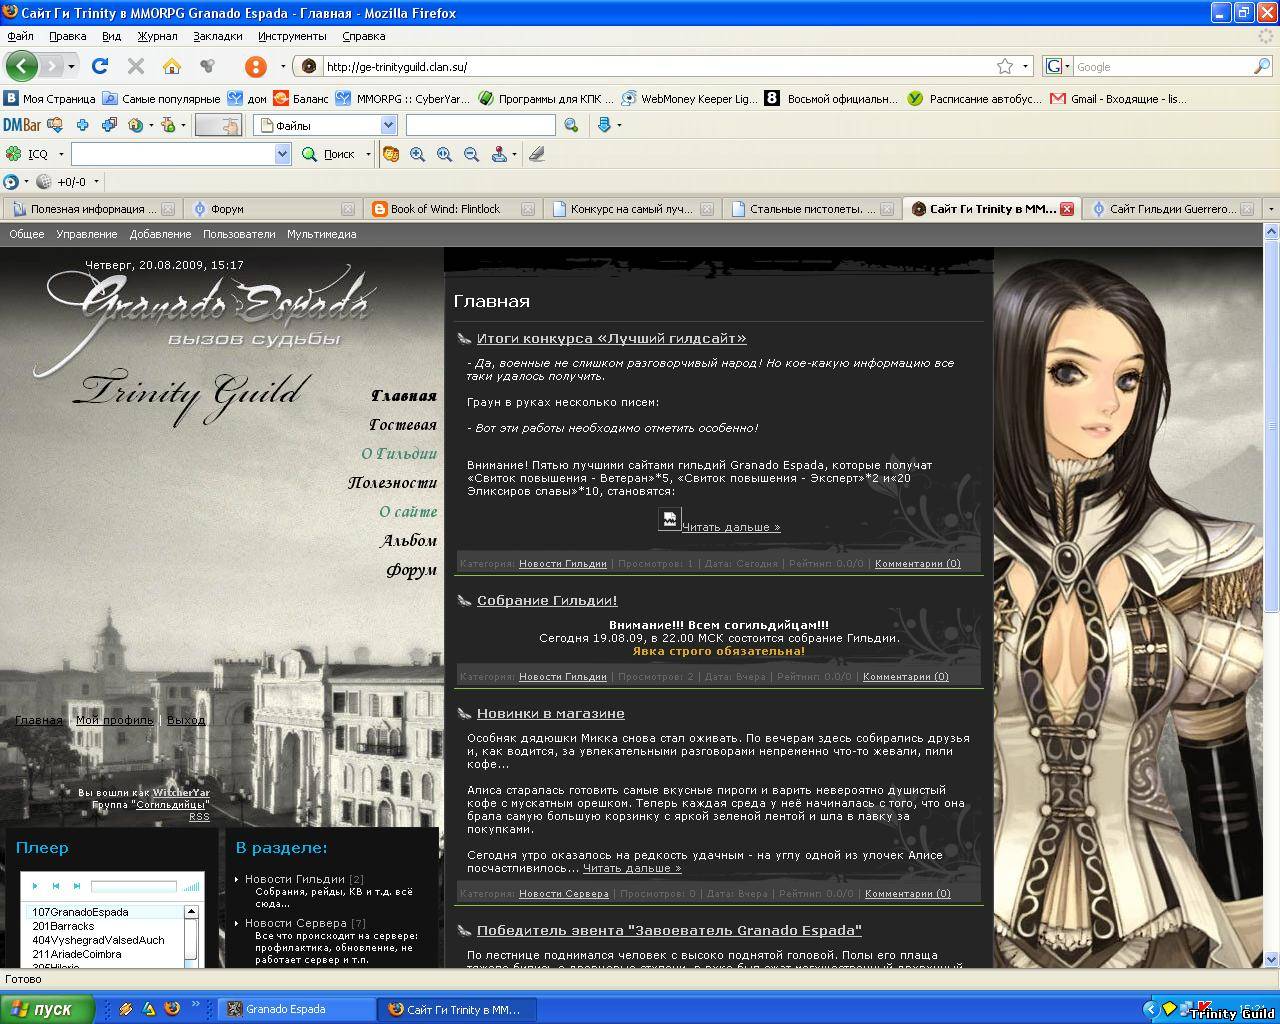1280x1024 pixels.
Task: Expand the ICQ search field dropdown
Action: coord(282,154)
